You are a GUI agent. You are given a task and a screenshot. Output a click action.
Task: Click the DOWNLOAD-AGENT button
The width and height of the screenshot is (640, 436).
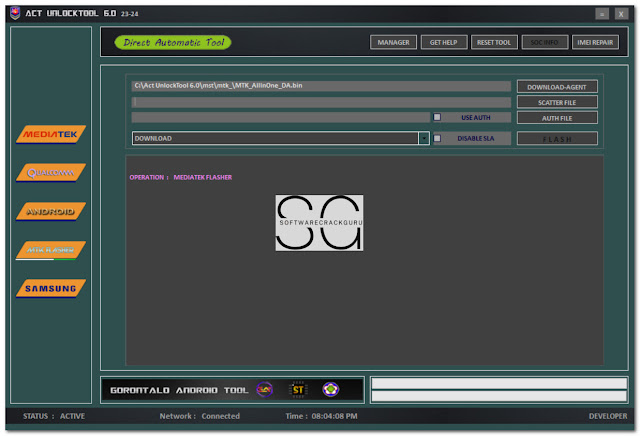click(557, 87)
